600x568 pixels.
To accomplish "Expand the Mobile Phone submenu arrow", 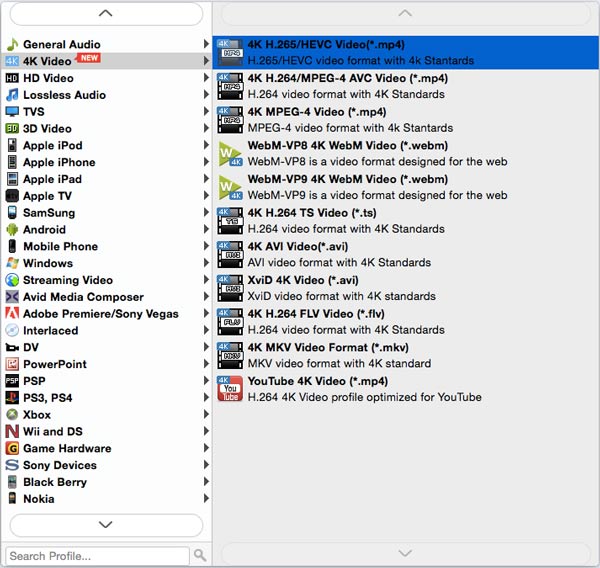I will pos(206,246).
